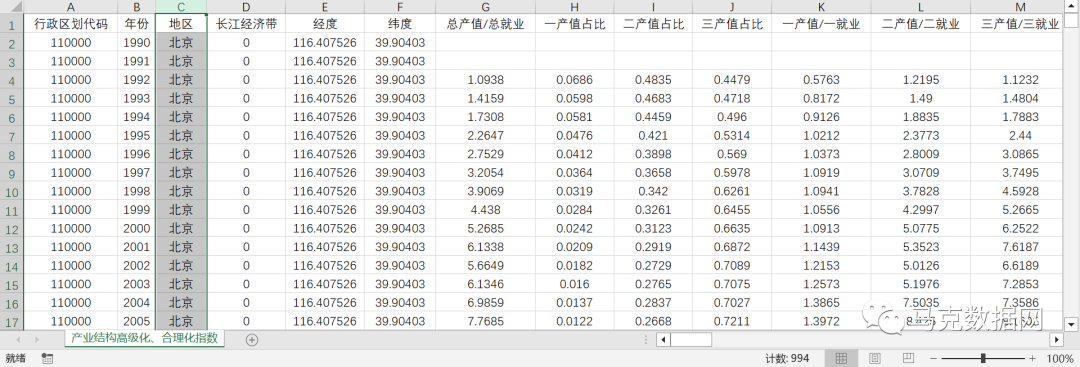Click the 长江经济带 header cell
Image resolution: width=1080 pixels, height=367 pixels.
[246, 24]
